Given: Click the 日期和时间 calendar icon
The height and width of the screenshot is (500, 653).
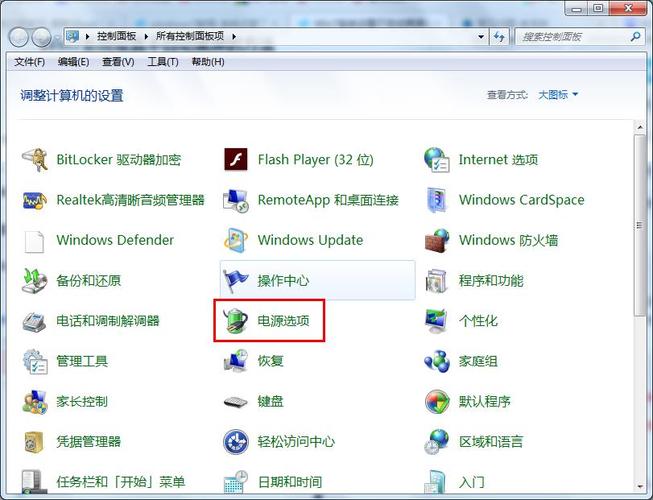Looking at the screenshot, I should 236,482.
